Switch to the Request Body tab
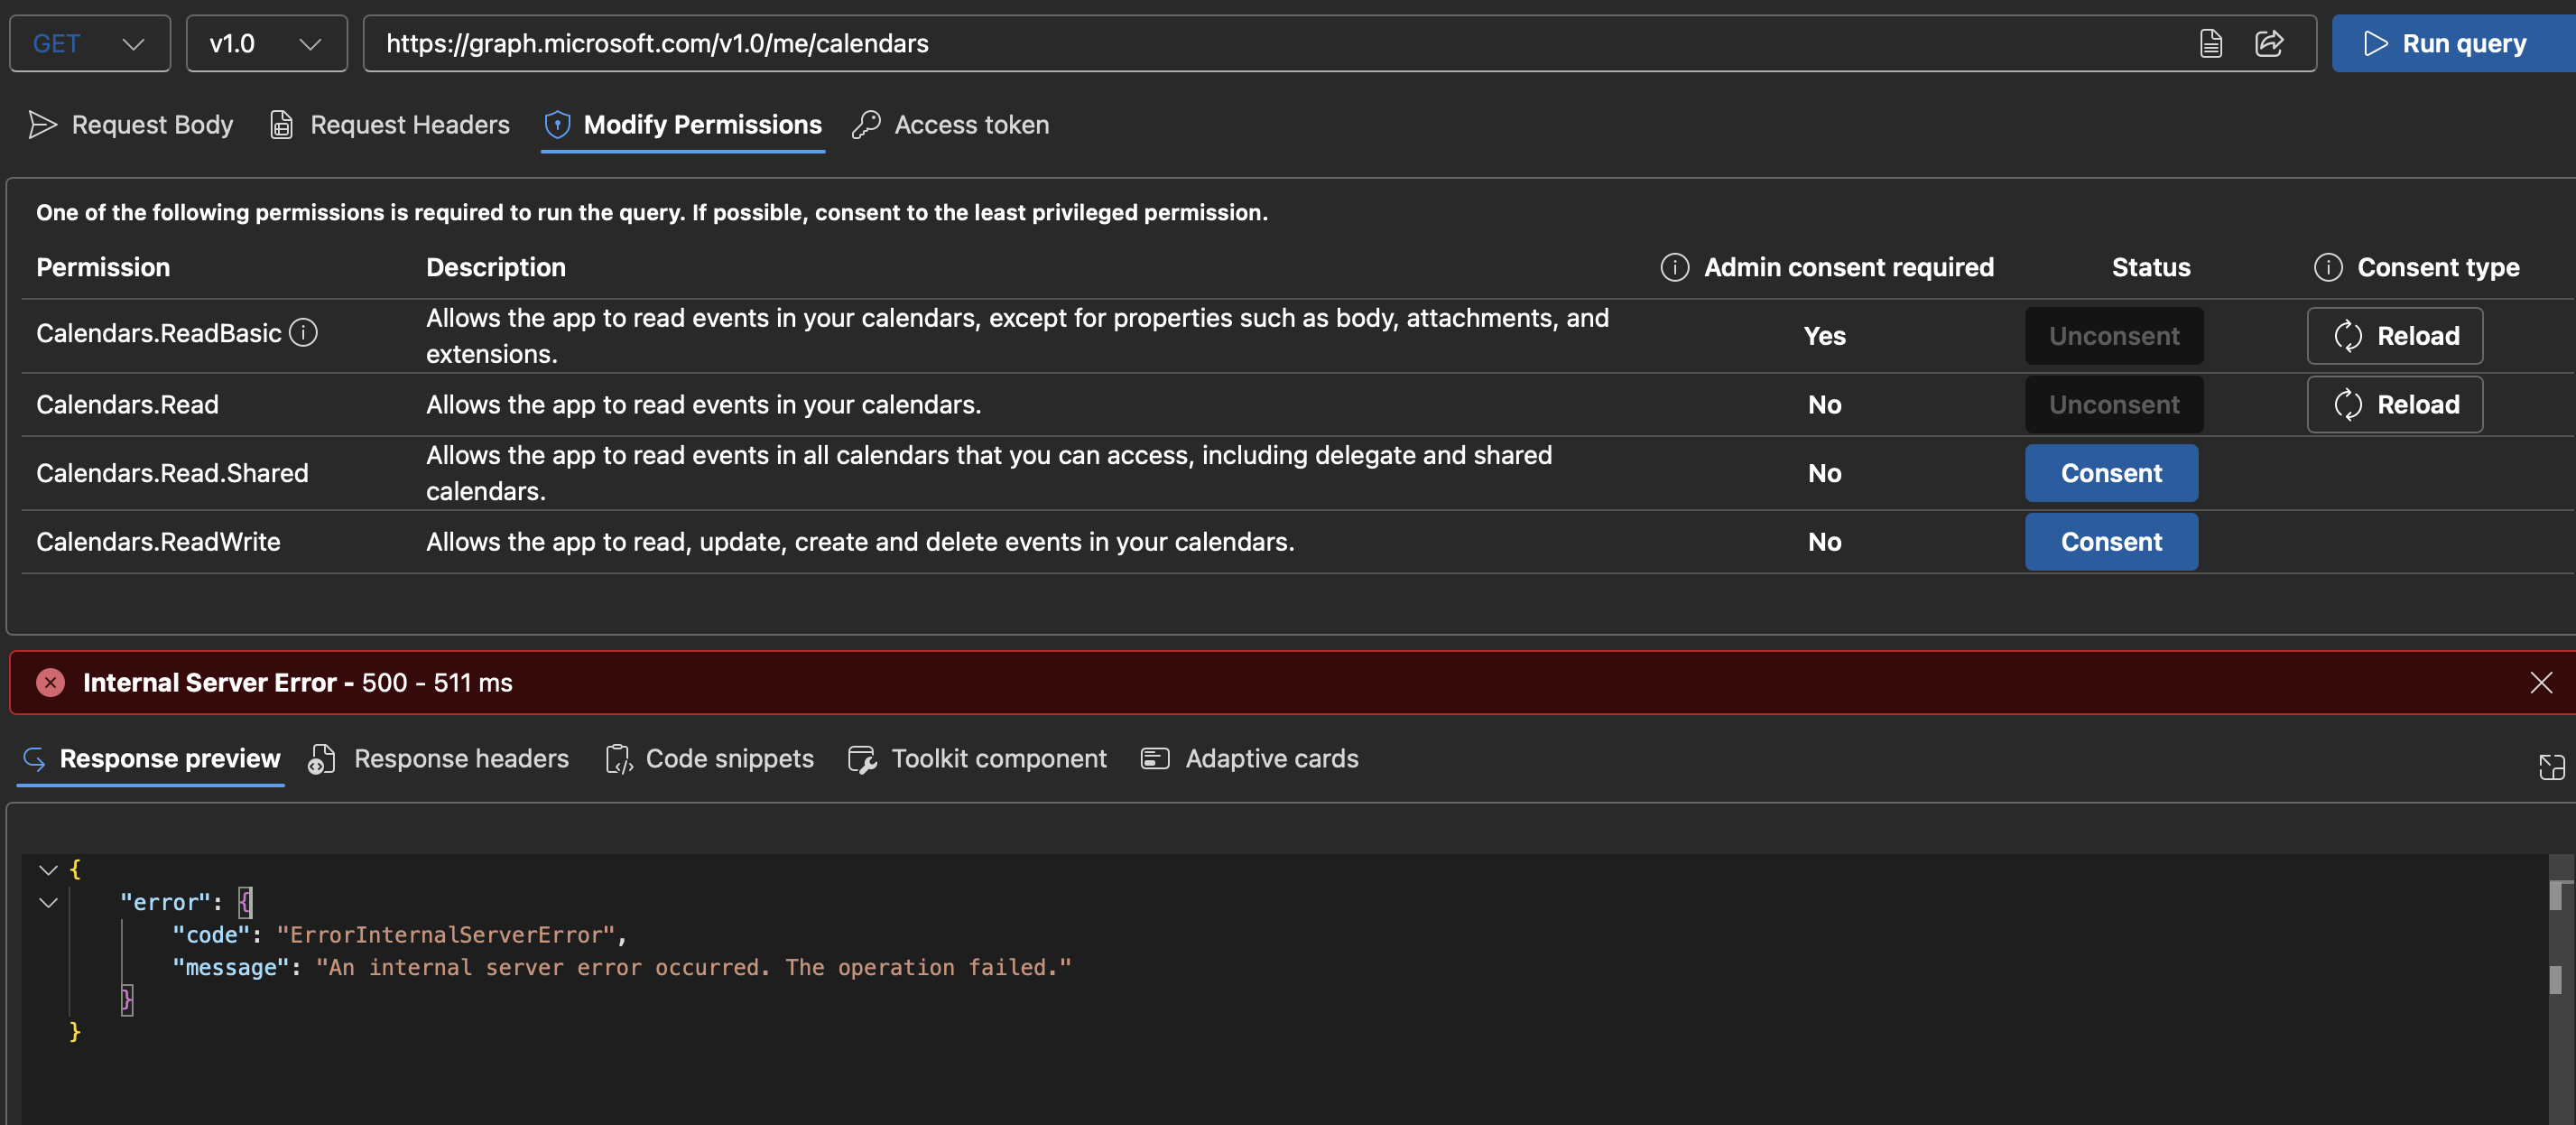The image size is (2576, 1125). (x=131, y=125)
